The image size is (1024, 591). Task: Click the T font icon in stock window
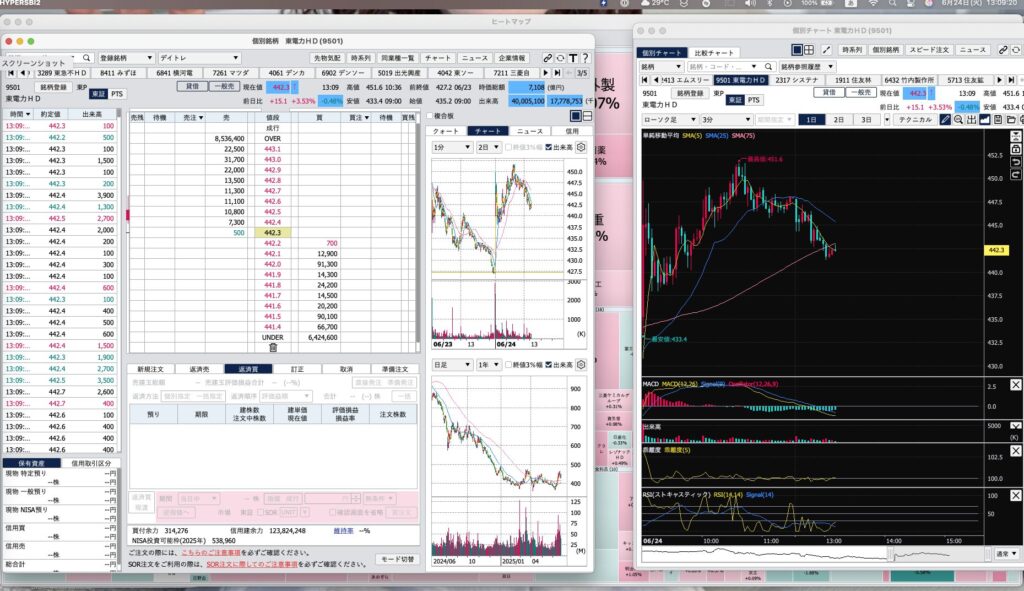573,58
